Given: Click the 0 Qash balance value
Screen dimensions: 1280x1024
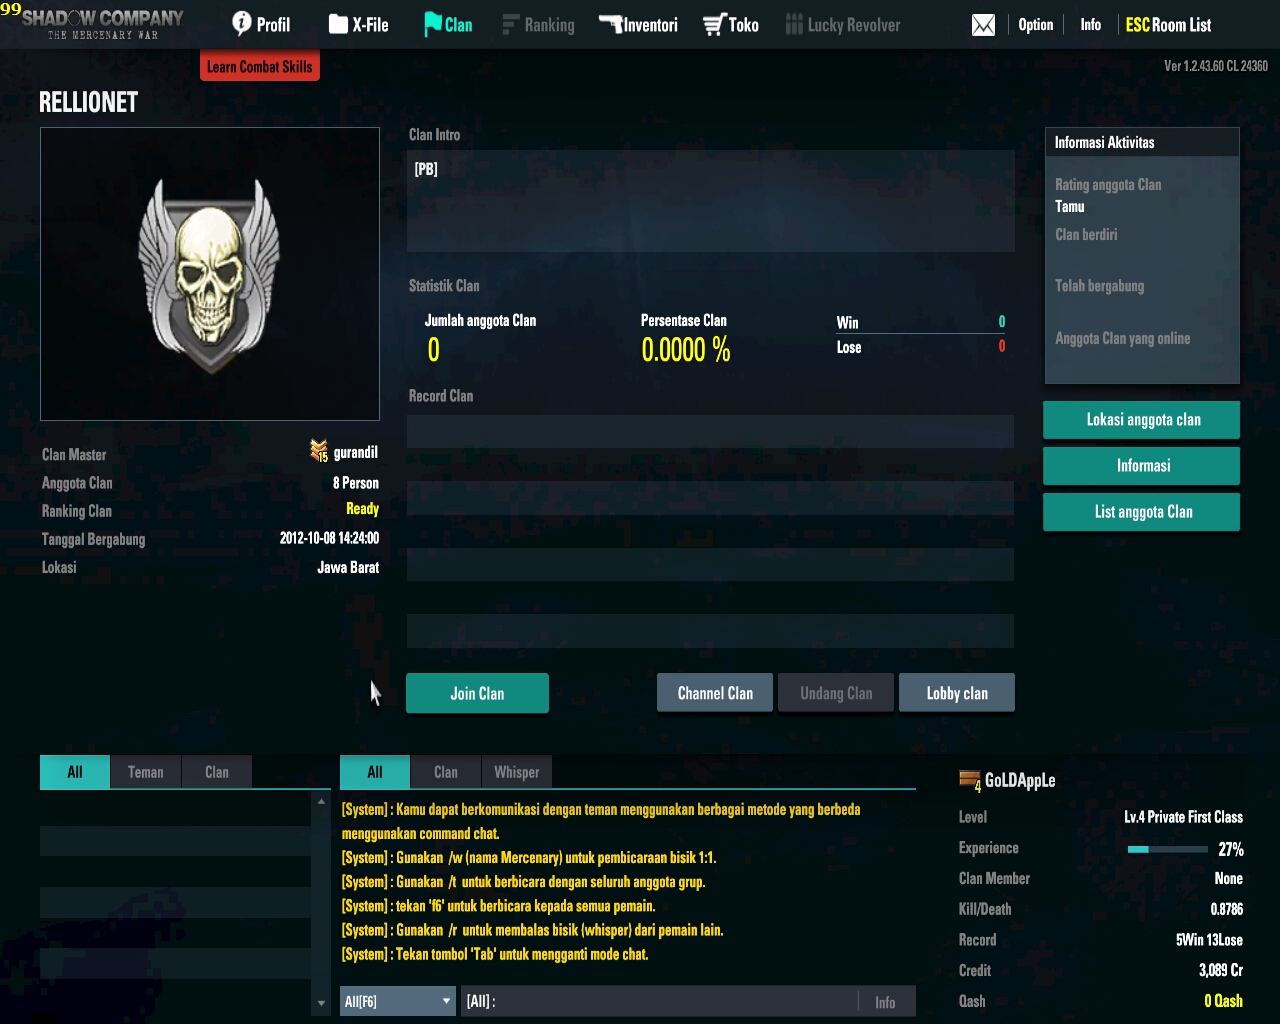Looking at the screenshot, I should click(x=1224, y=1001).
